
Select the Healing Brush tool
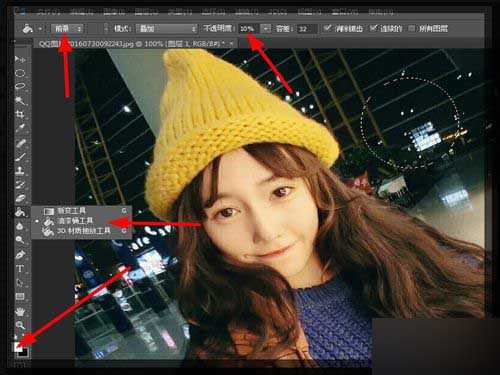click(20, 144)
